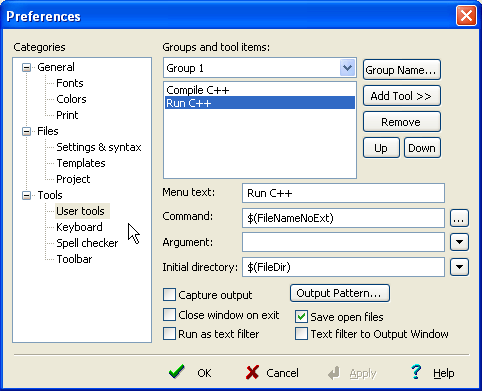This screenshot has height=391, width=482.
Task: Click the blue question mark Help icon
Action: (416, 372)
